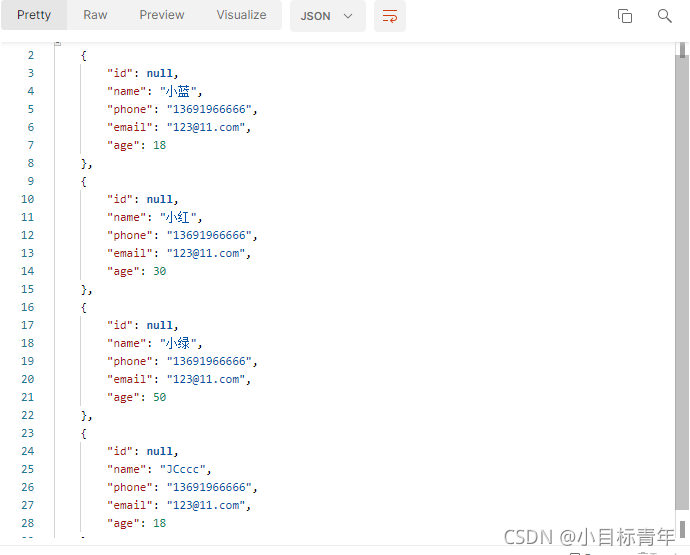Switch to the Pretty tab
Viewport: 690px width, 555px height.
34,15
